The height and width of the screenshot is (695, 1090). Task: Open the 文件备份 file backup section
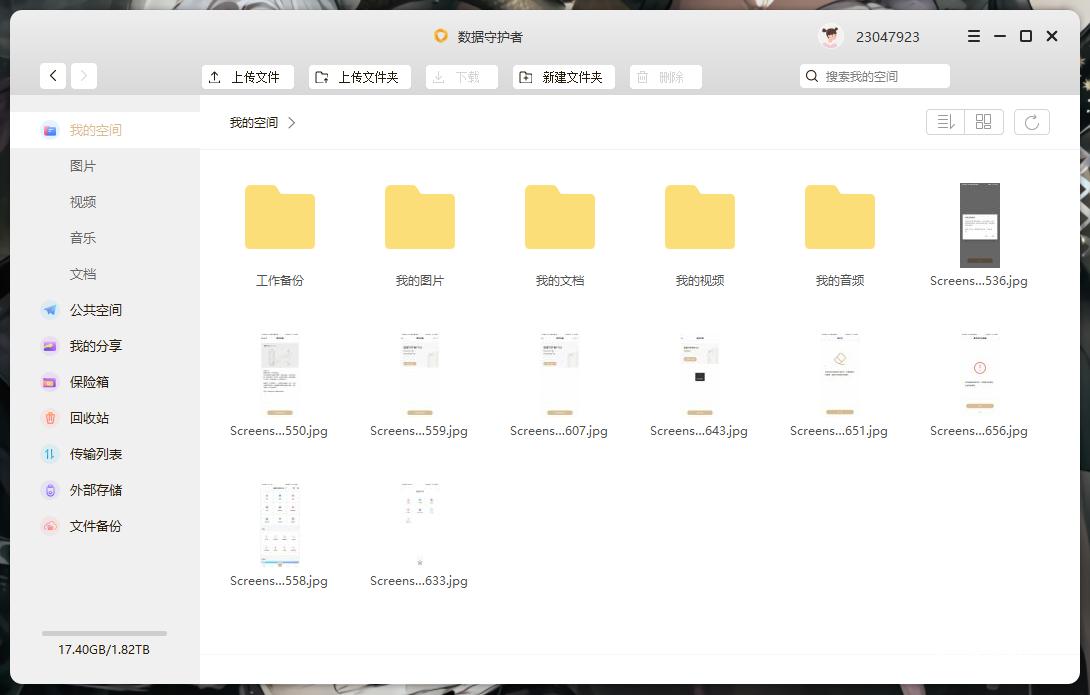pos(96,525)
